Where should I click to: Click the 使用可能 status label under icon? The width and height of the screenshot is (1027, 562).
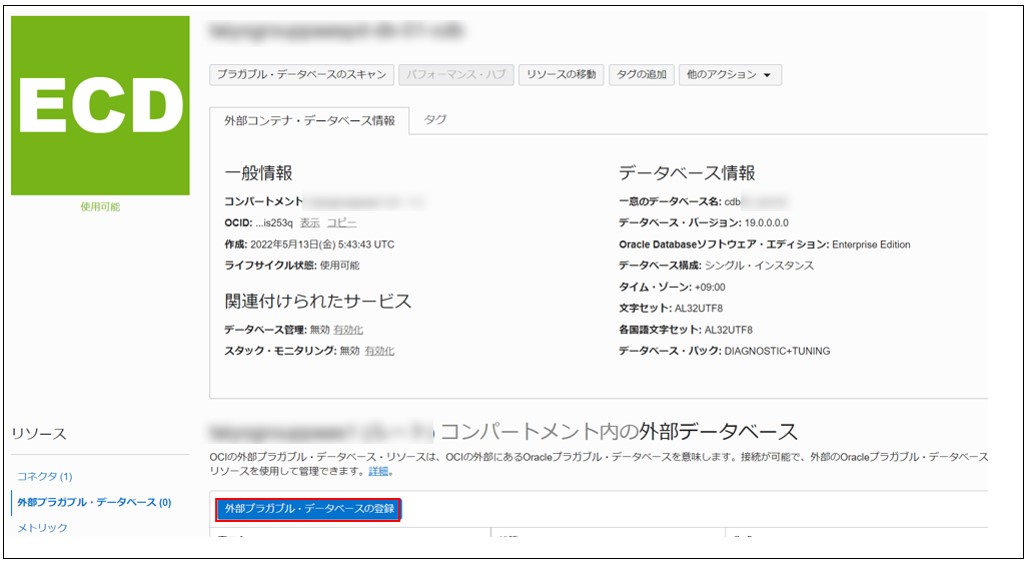[100, 207]
